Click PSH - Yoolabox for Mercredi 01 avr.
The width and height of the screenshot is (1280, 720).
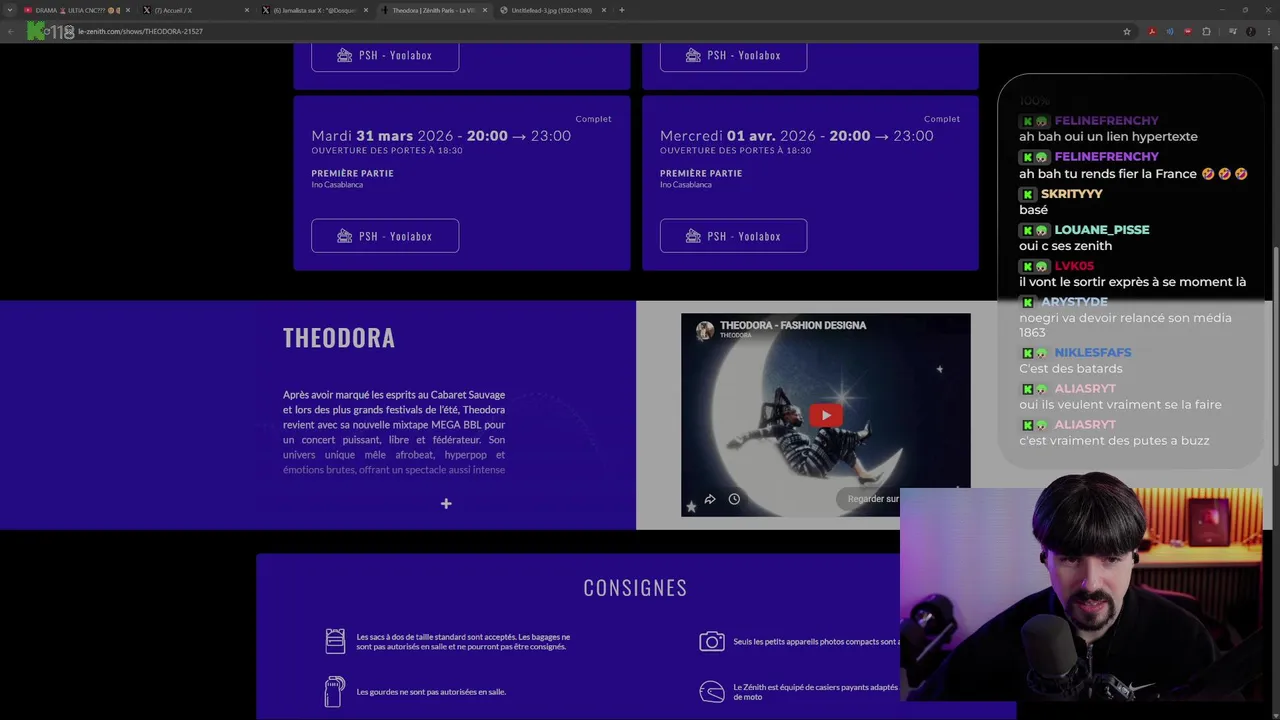coord(733,236)
